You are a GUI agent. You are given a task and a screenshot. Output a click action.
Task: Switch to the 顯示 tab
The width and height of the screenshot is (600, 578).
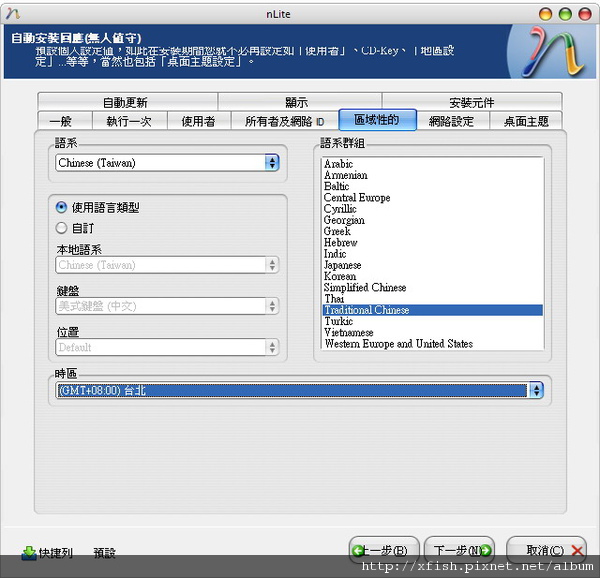point(300,102)
